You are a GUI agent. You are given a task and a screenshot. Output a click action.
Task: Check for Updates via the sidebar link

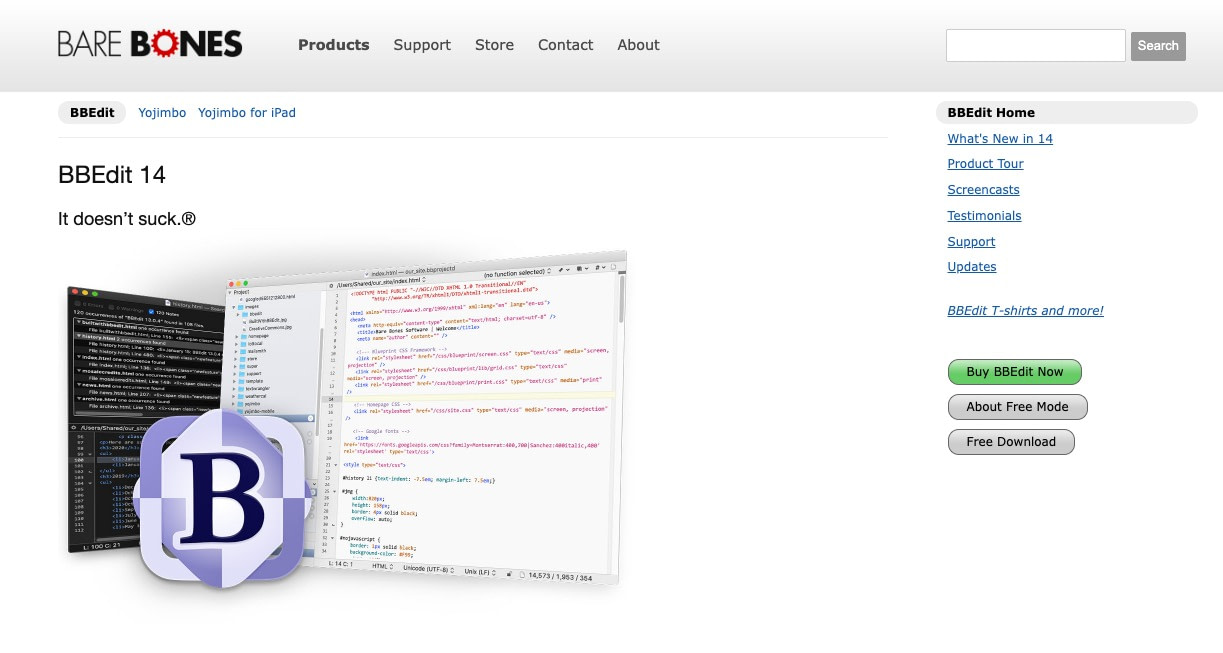tap(971, 266)
